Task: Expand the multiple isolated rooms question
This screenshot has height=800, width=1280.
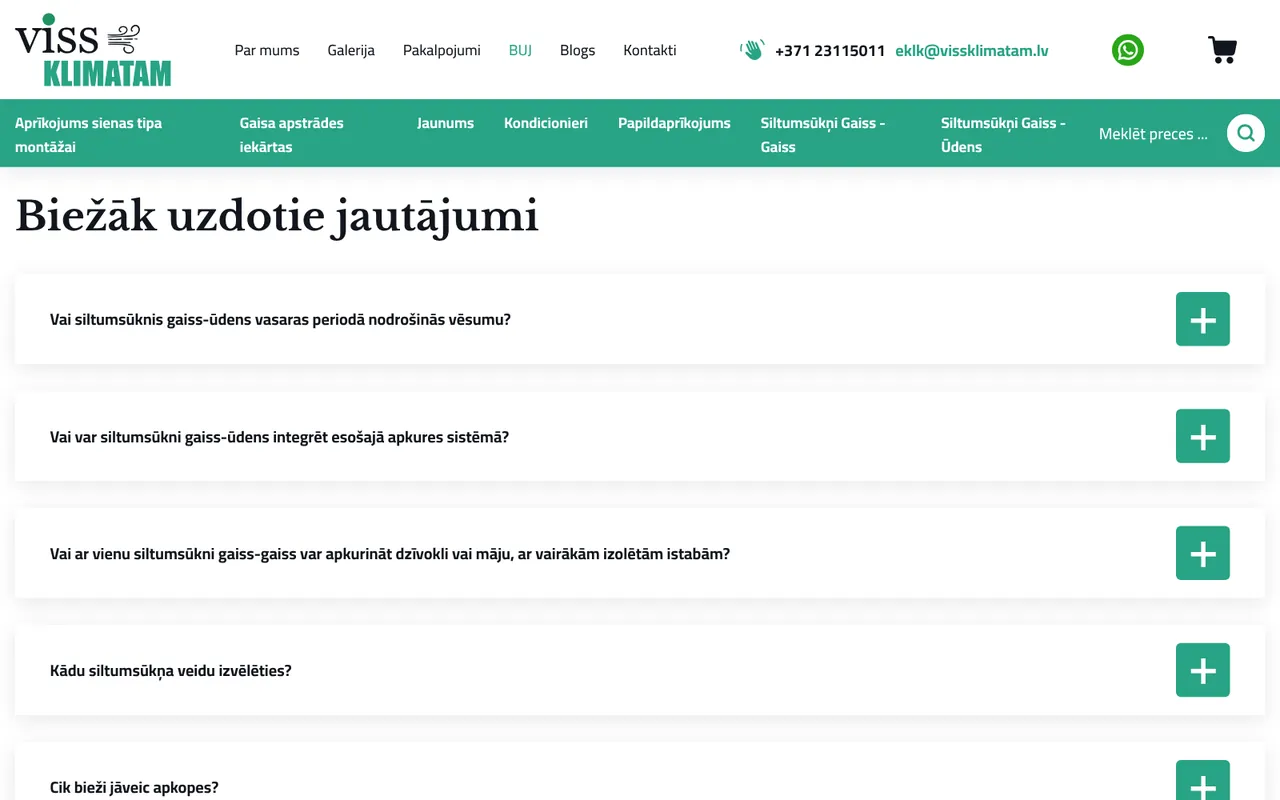Action: (1203, 553)
